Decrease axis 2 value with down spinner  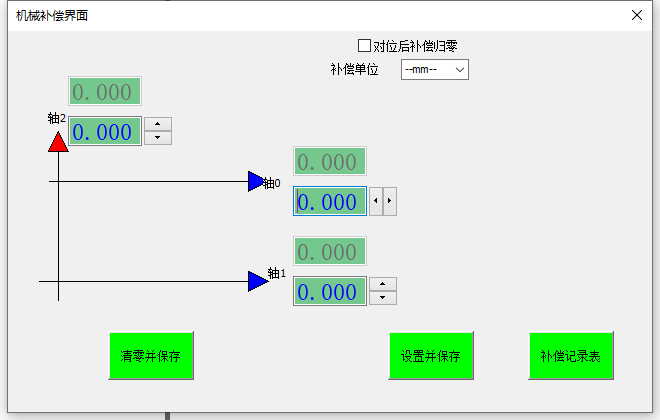158,138
